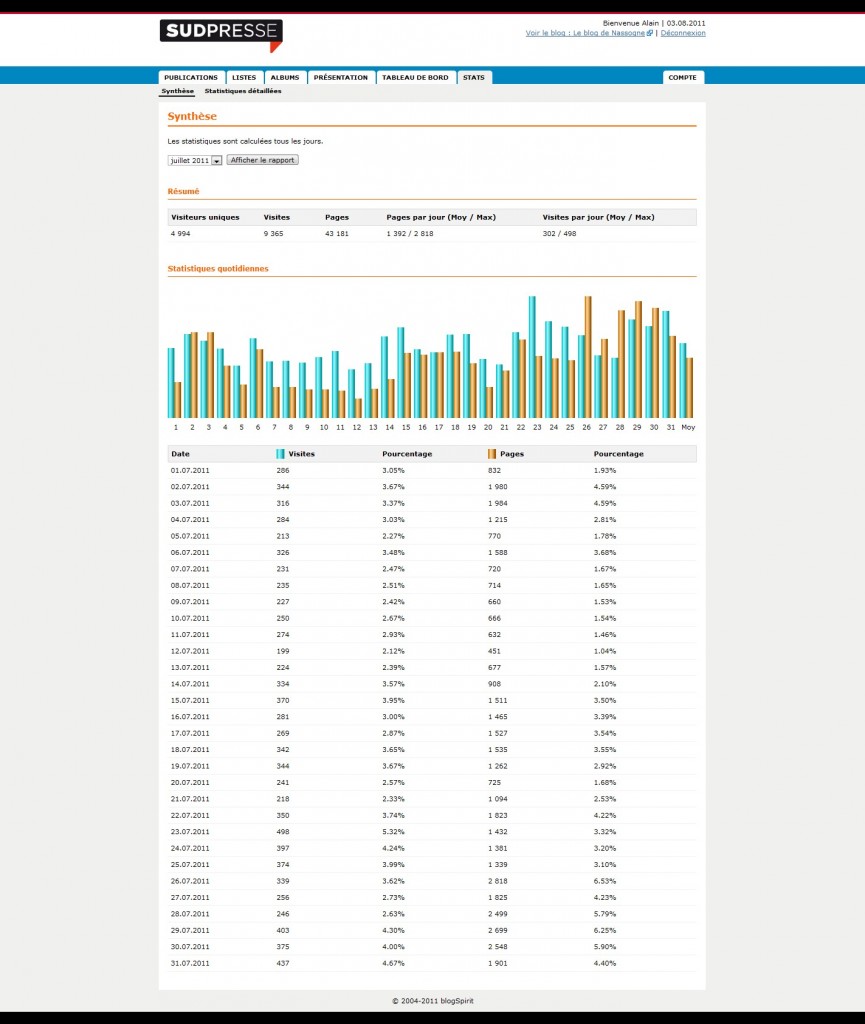Click the 15.07.2011 date cell
This screenshot has width=865, height=1024.
tap(190, 701)
